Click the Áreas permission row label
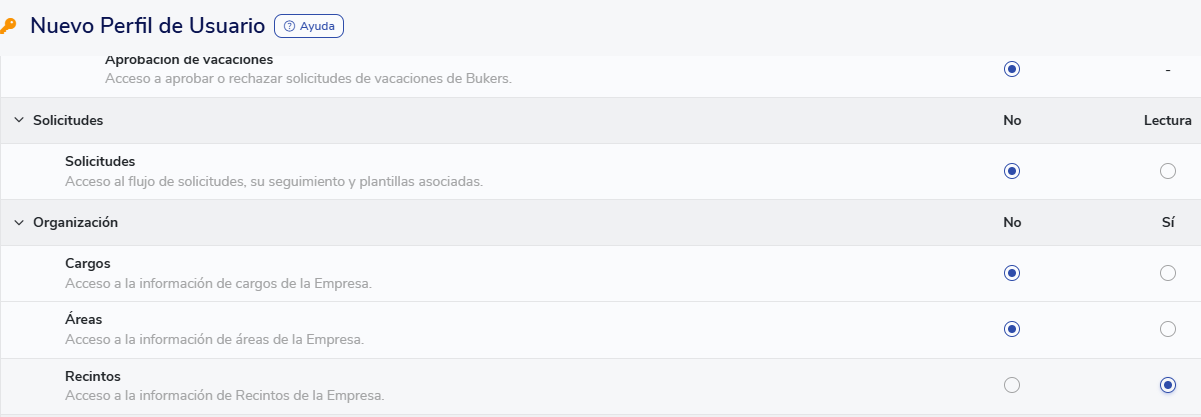The height and width of the screenshot is (417, 1201). 84,319
